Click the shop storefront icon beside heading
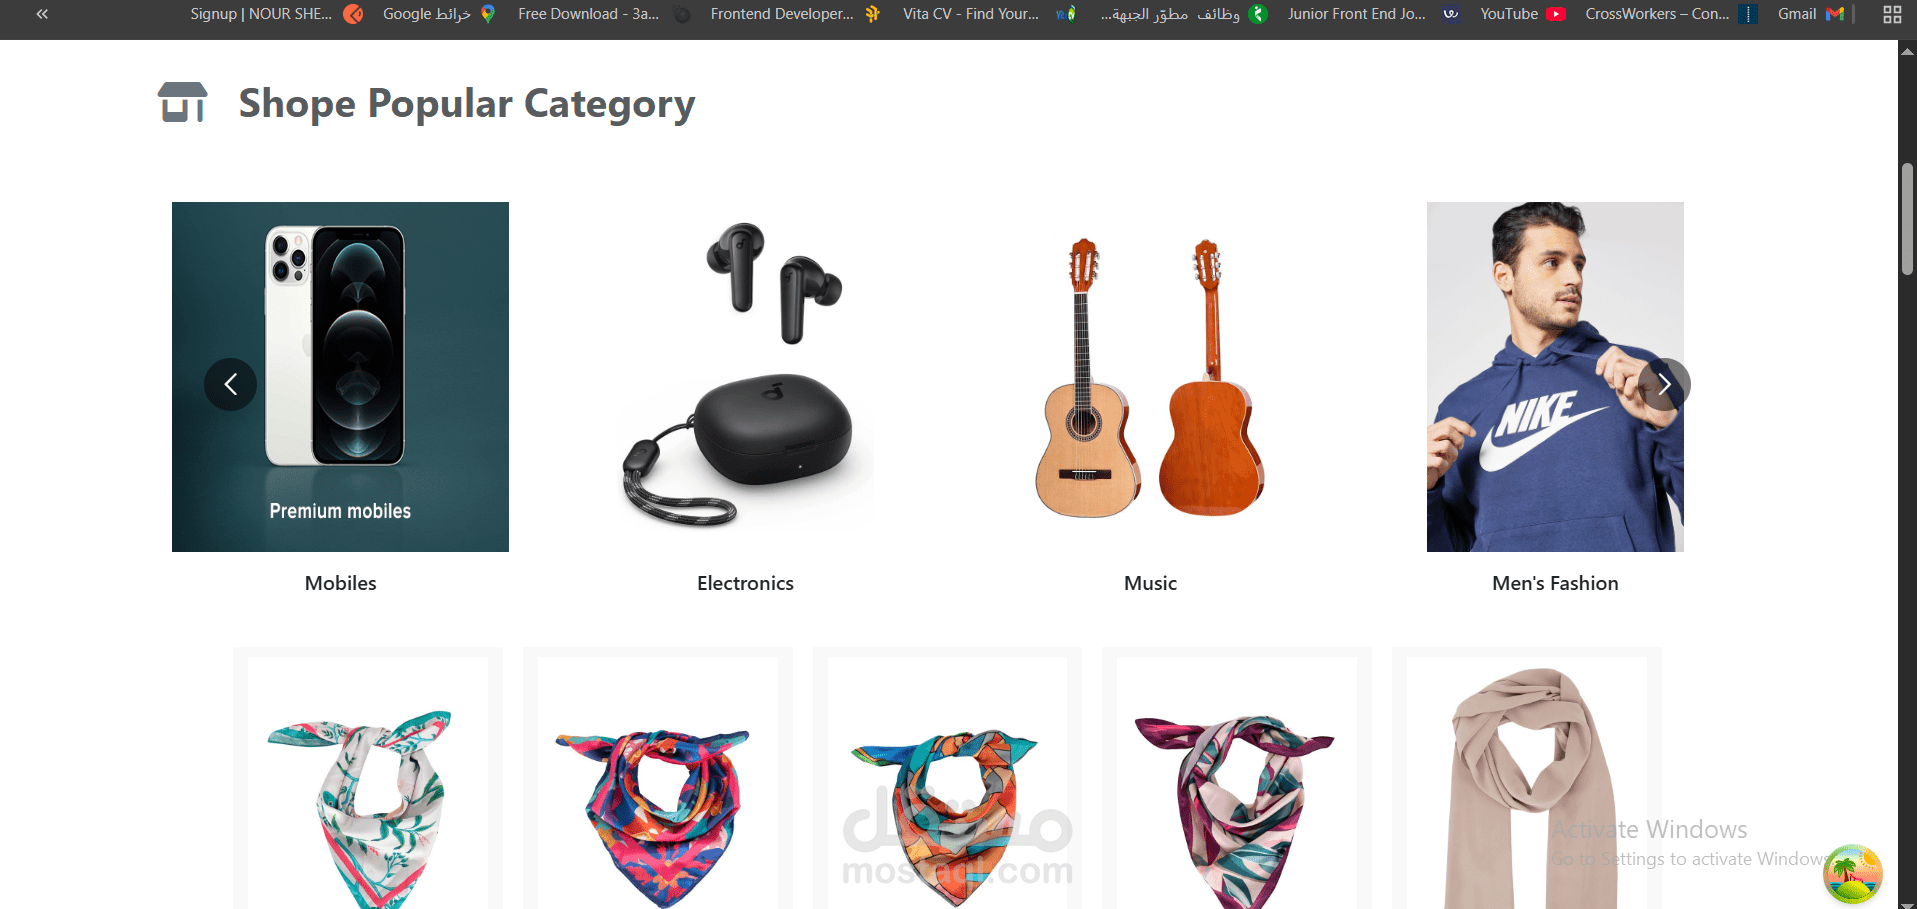 (183, 103)
